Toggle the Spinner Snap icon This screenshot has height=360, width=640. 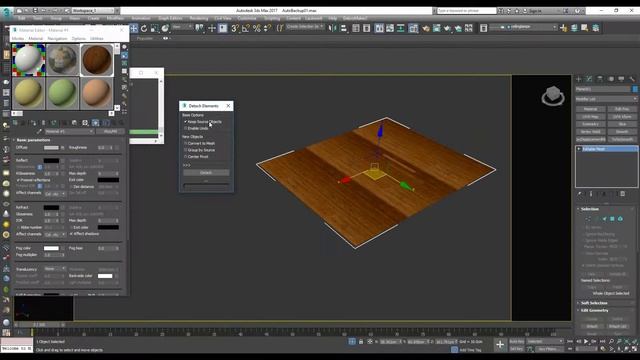pyautogui.click(x=267, y=28)
